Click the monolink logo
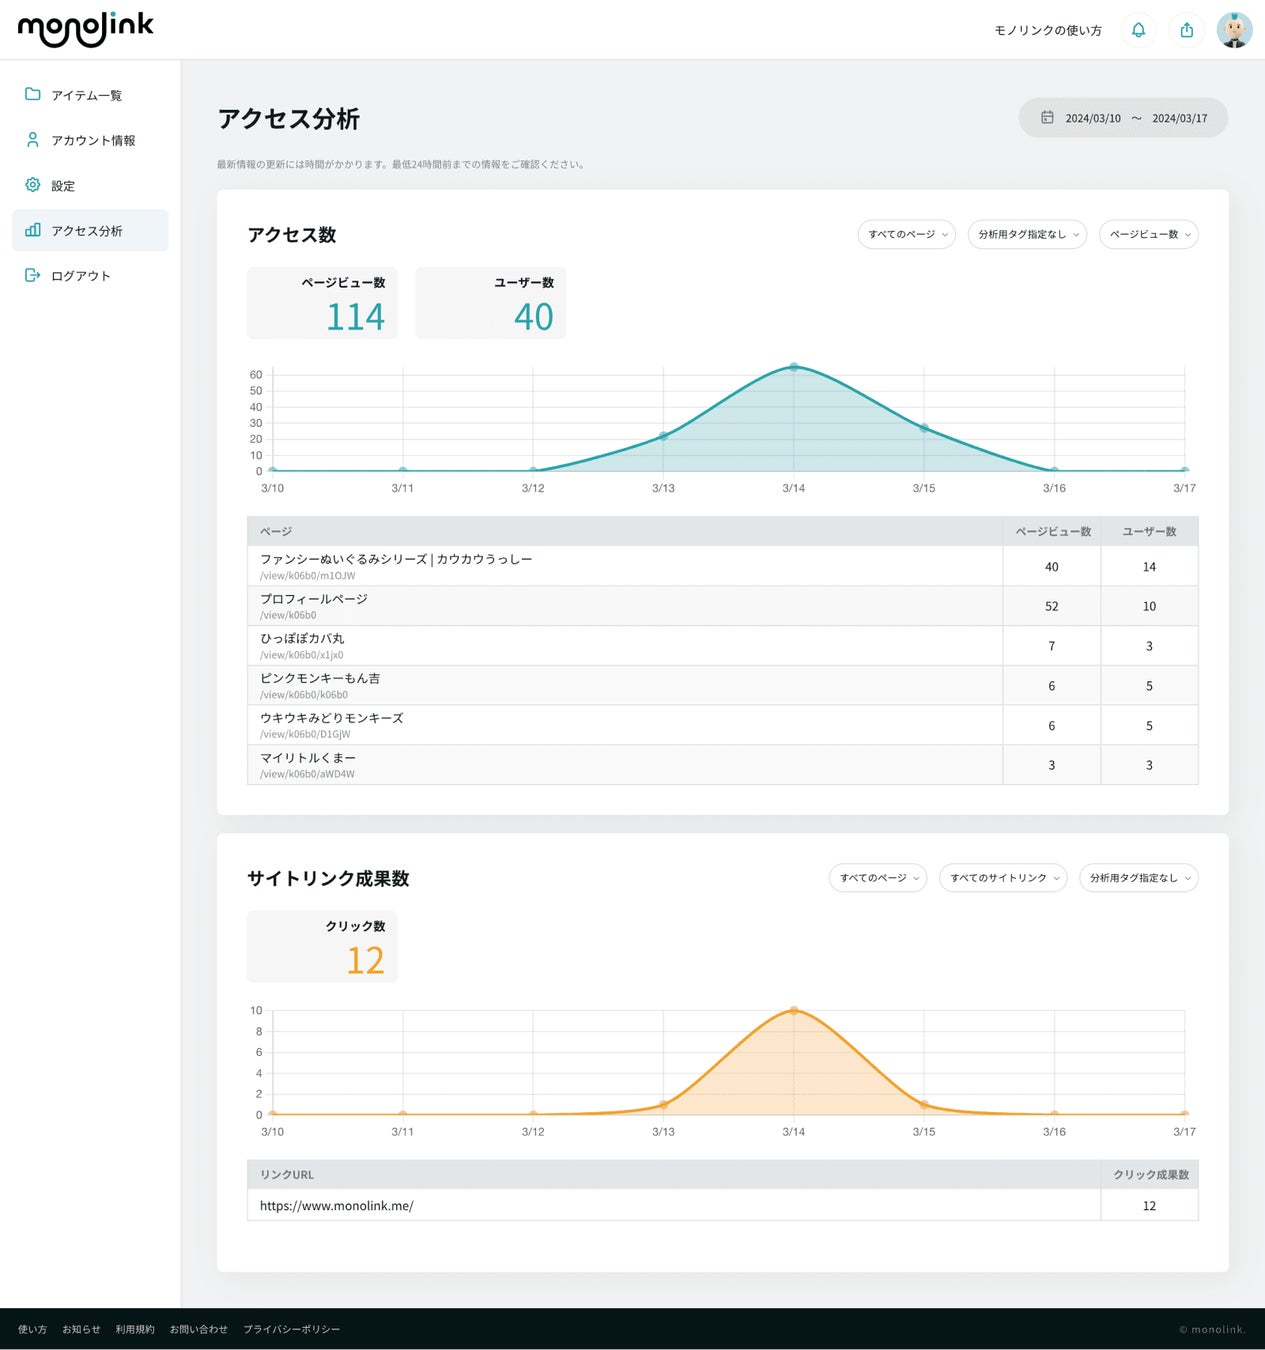This screenshot has height=1350, width=1265. click(86, 29)
